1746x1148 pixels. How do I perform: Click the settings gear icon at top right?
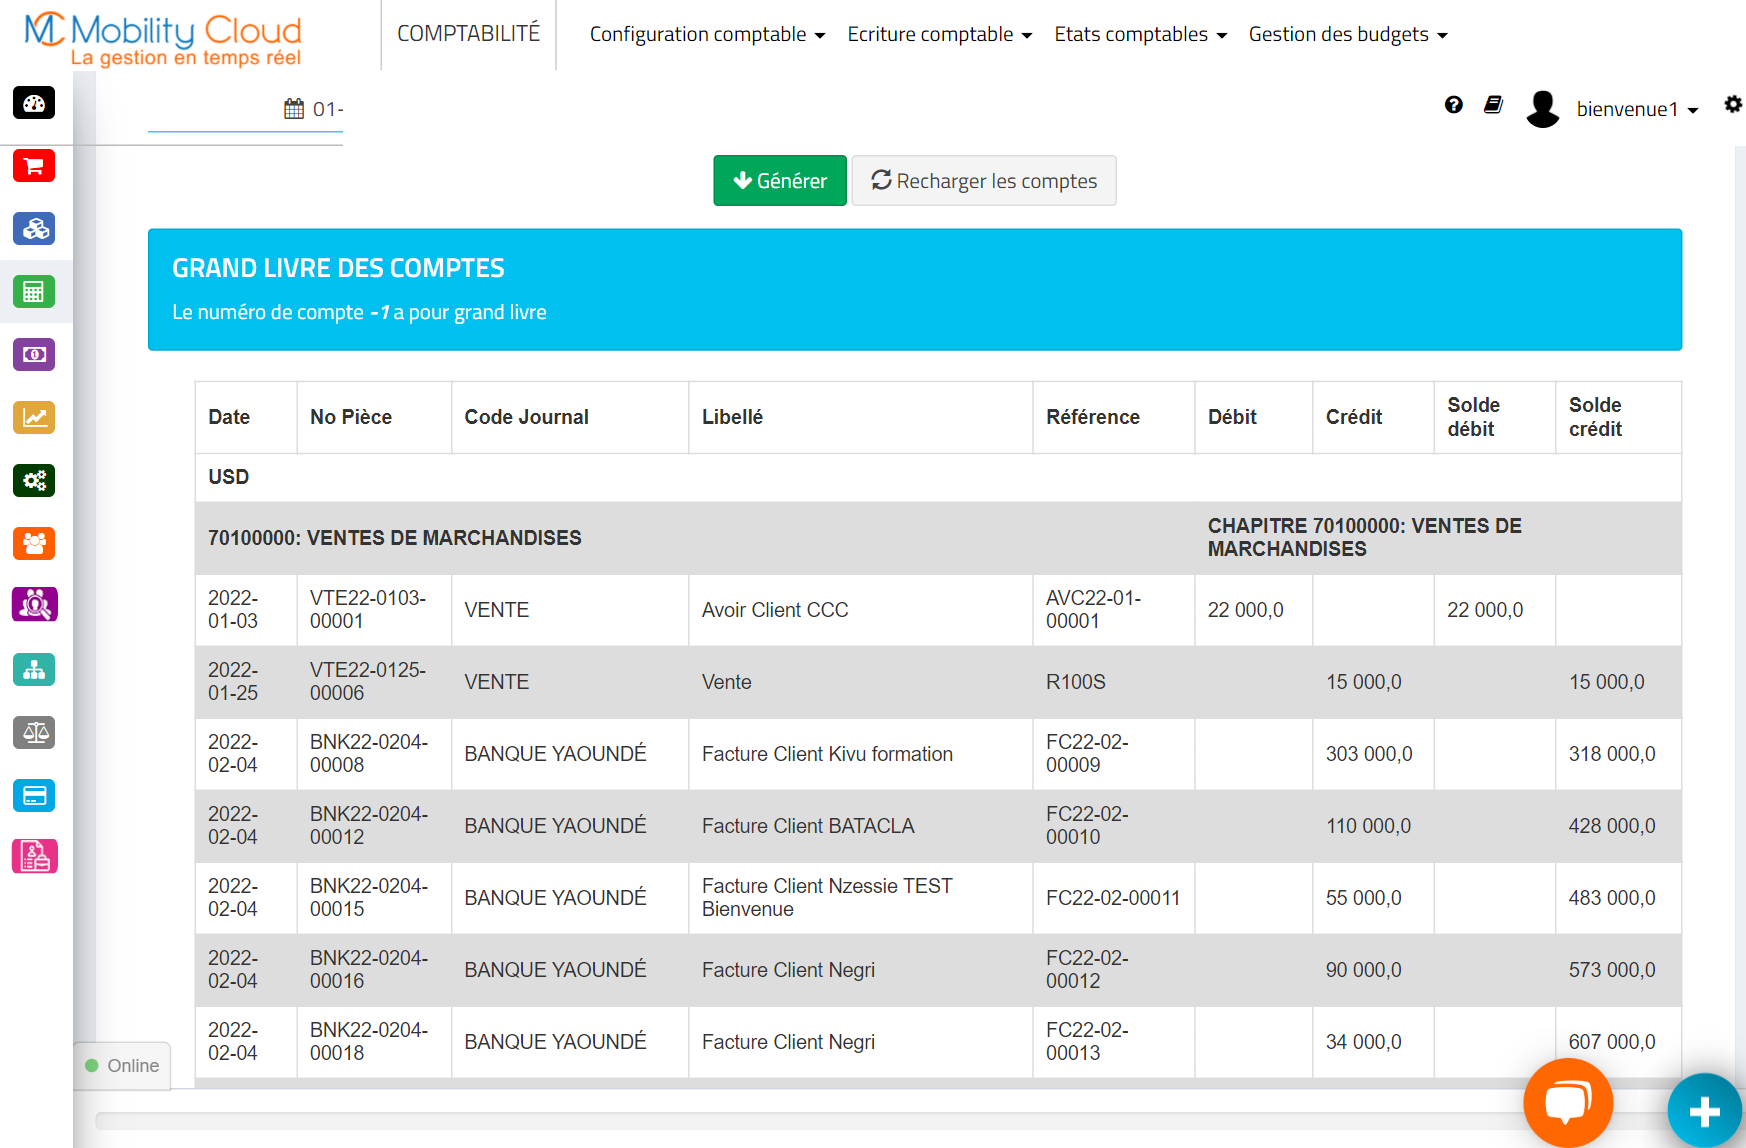[x=1733, y=104]
